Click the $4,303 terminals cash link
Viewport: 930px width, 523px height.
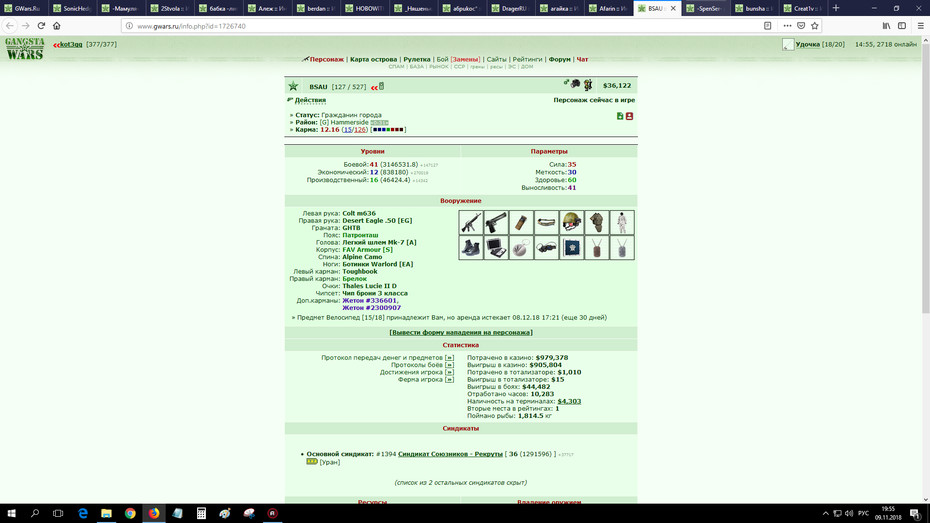point(569,401)
